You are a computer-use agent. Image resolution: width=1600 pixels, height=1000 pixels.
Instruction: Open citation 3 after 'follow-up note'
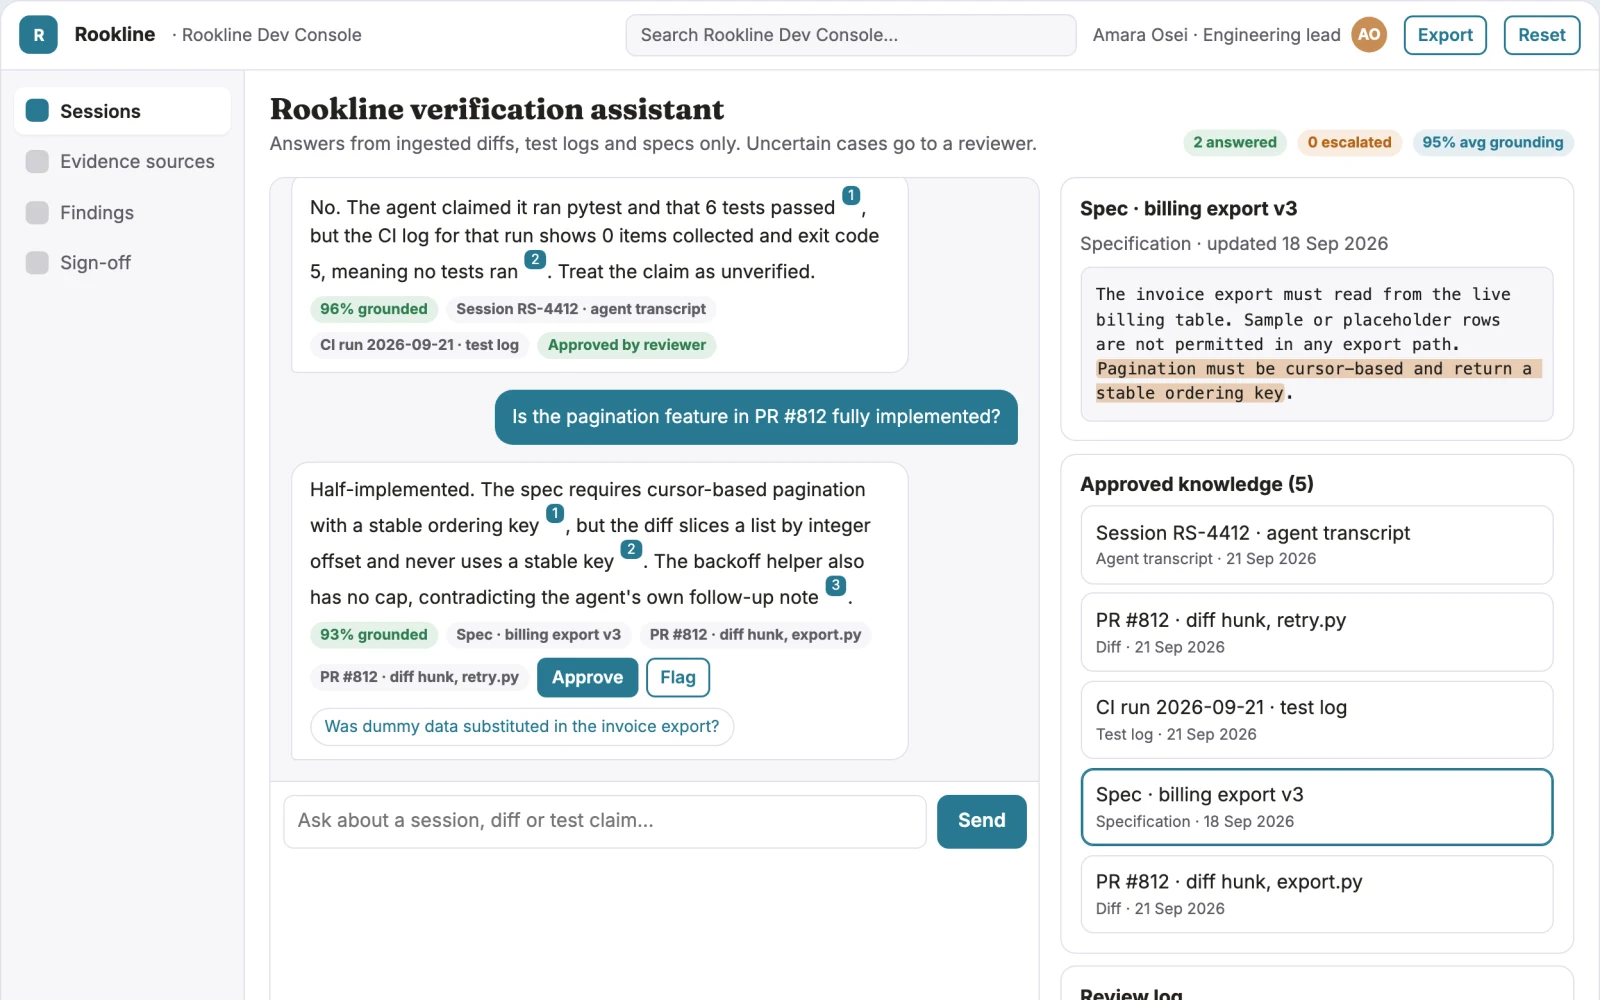tap(836, 585)
